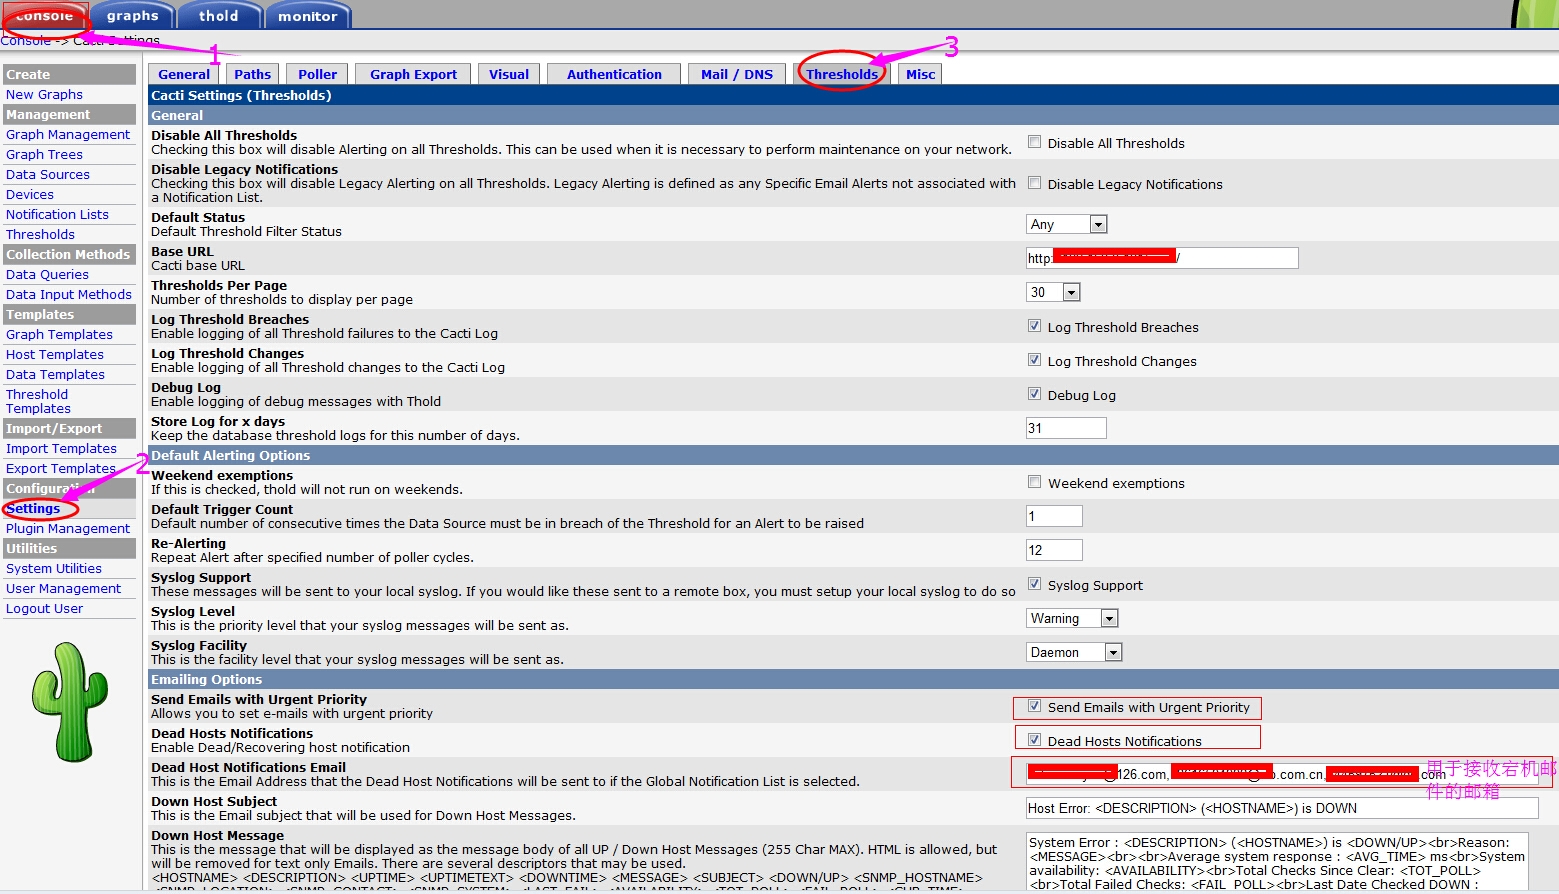This screenshot has width=1559, height=894.
Task: Switch to the Visual settings tab
Action: point(509,74)
